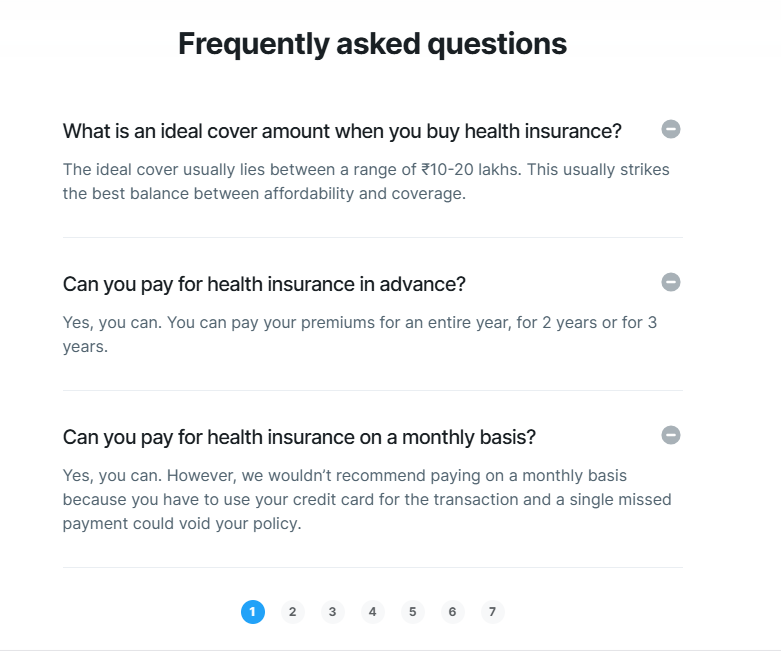781x651 pixels.
Task: Click divider below the advance payment answer
Action: (373, 391)
